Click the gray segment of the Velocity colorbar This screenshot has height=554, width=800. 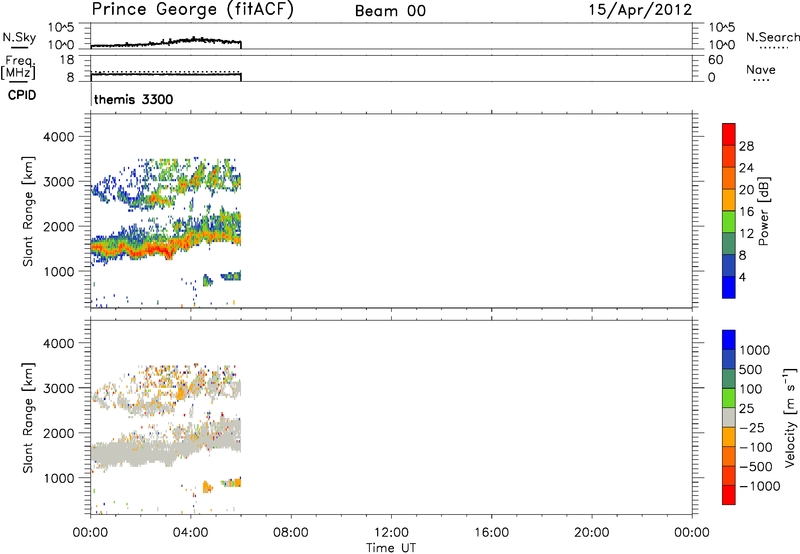click(x=729, y=417)
